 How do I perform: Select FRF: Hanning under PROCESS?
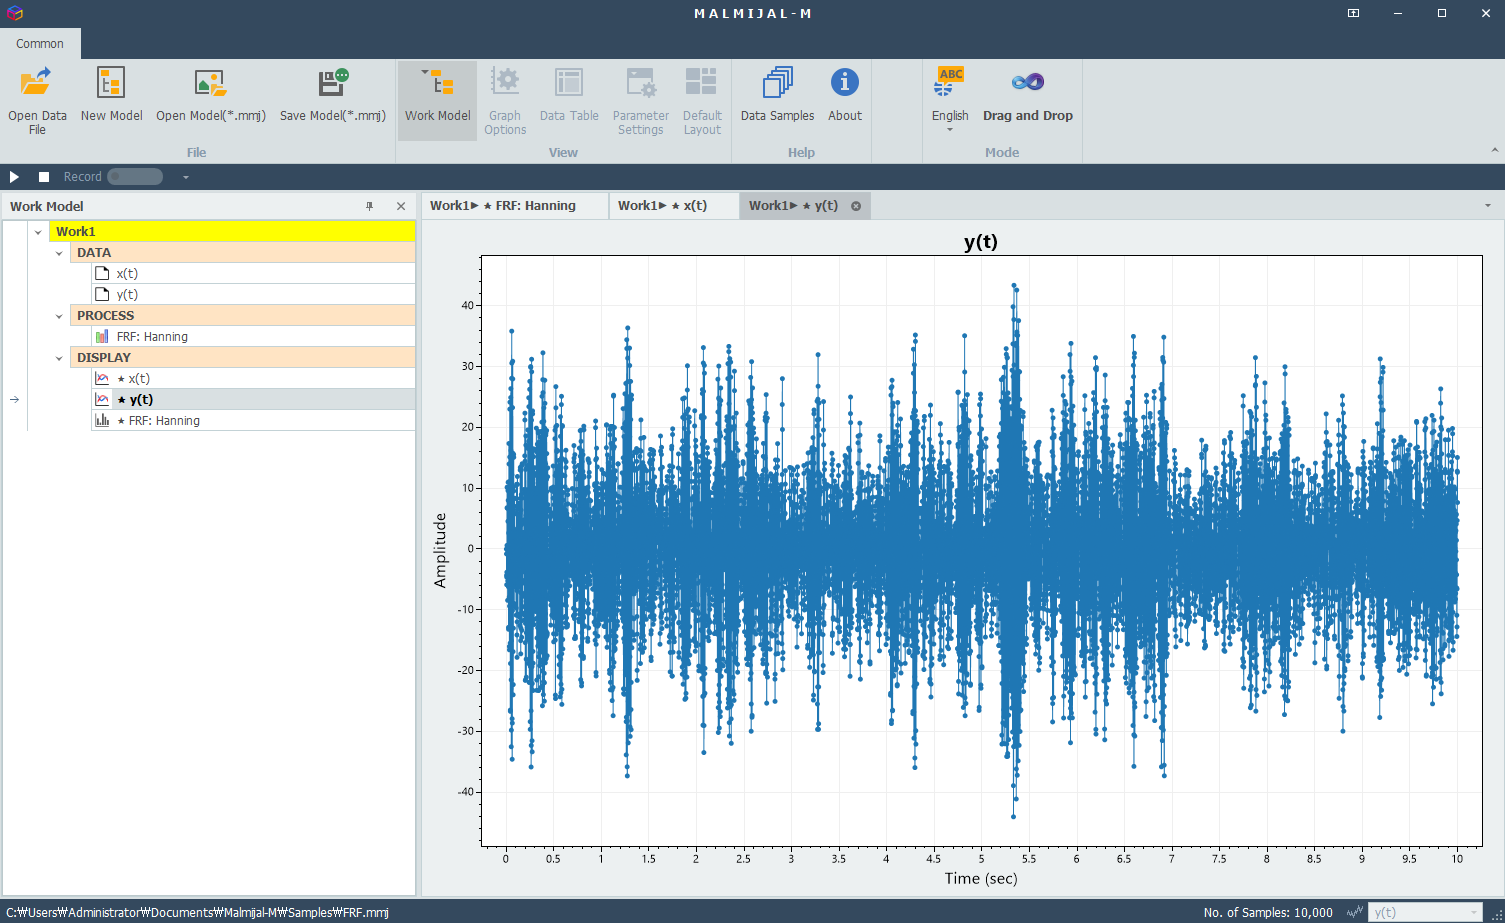[x=253, y=337]
